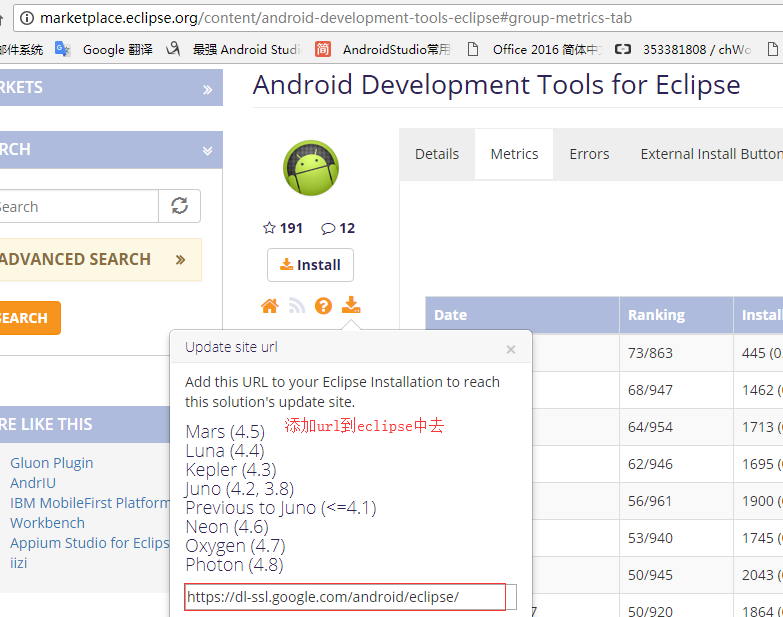Screen dimensions: 783x617
Task: Switch to the Details tab
Action: [x=437, y=154]
